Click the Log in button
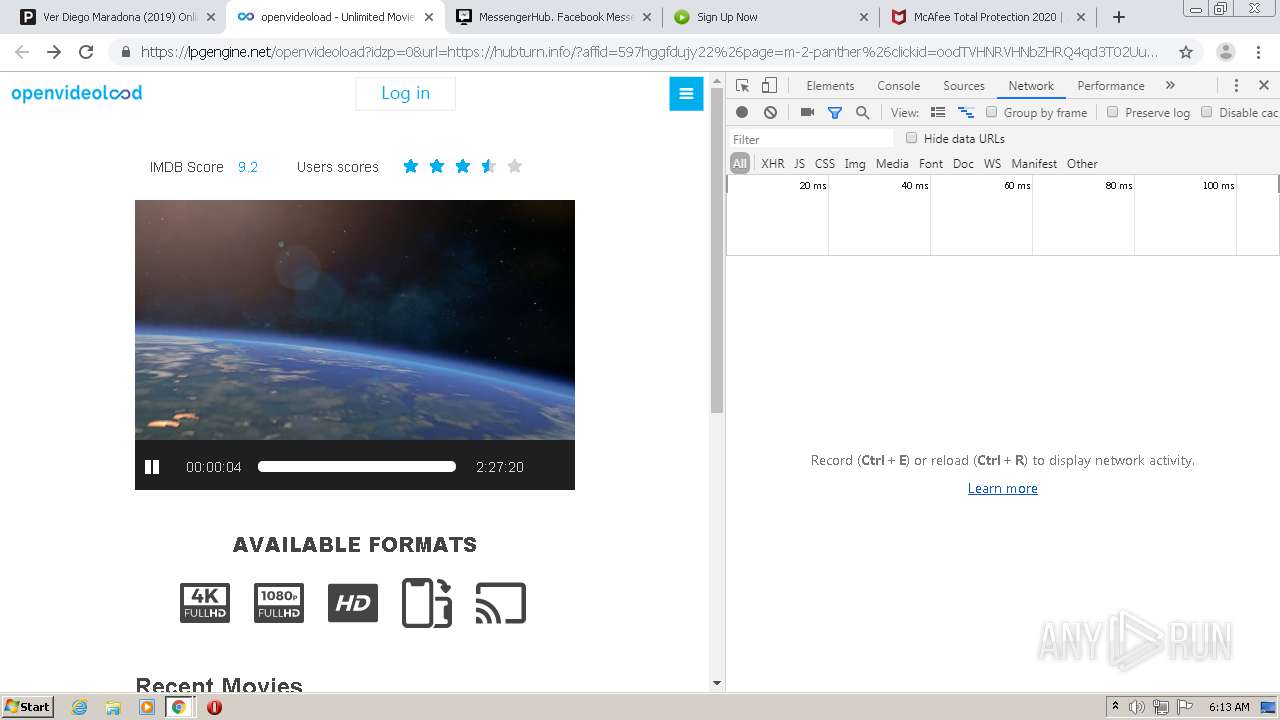Screen dimensions: 1280x720 tap(405, 93)
